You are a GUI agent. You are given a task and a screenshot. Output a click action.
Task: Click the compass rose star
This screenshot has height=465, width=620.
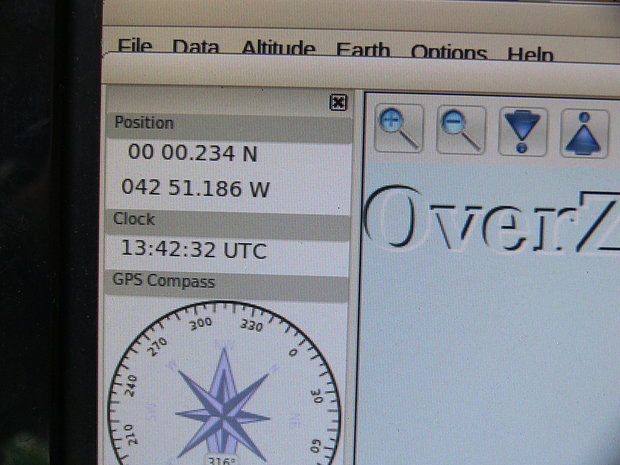point(223,407)
